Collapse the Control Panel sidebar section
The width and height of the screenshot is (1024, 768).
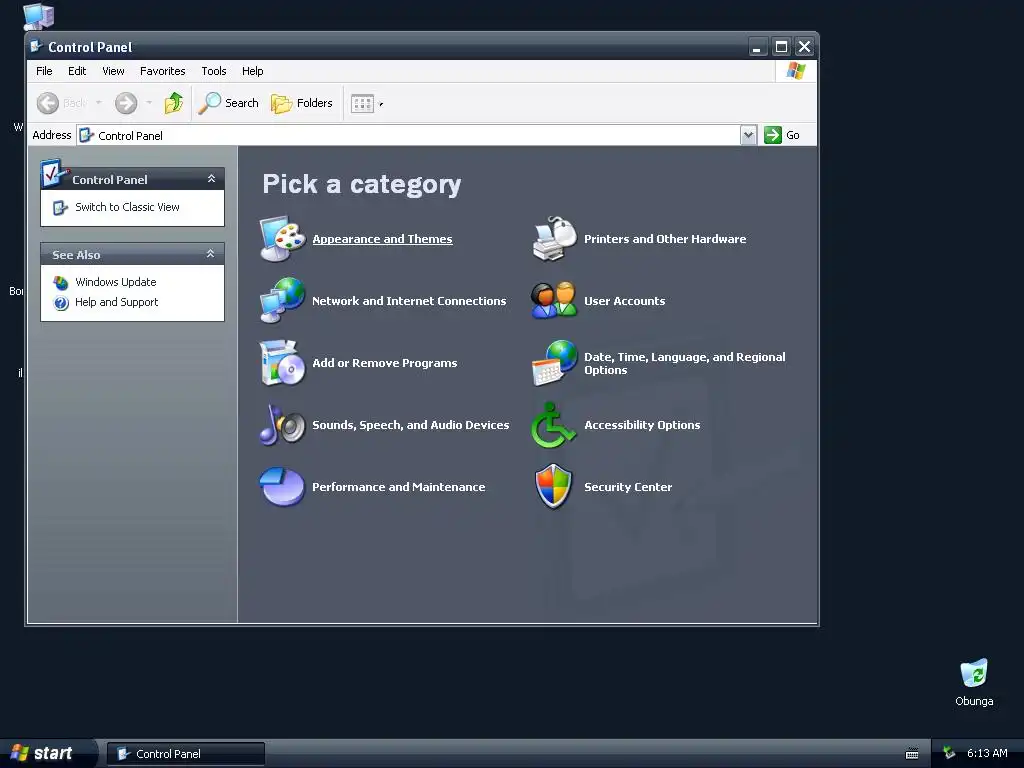211,179
